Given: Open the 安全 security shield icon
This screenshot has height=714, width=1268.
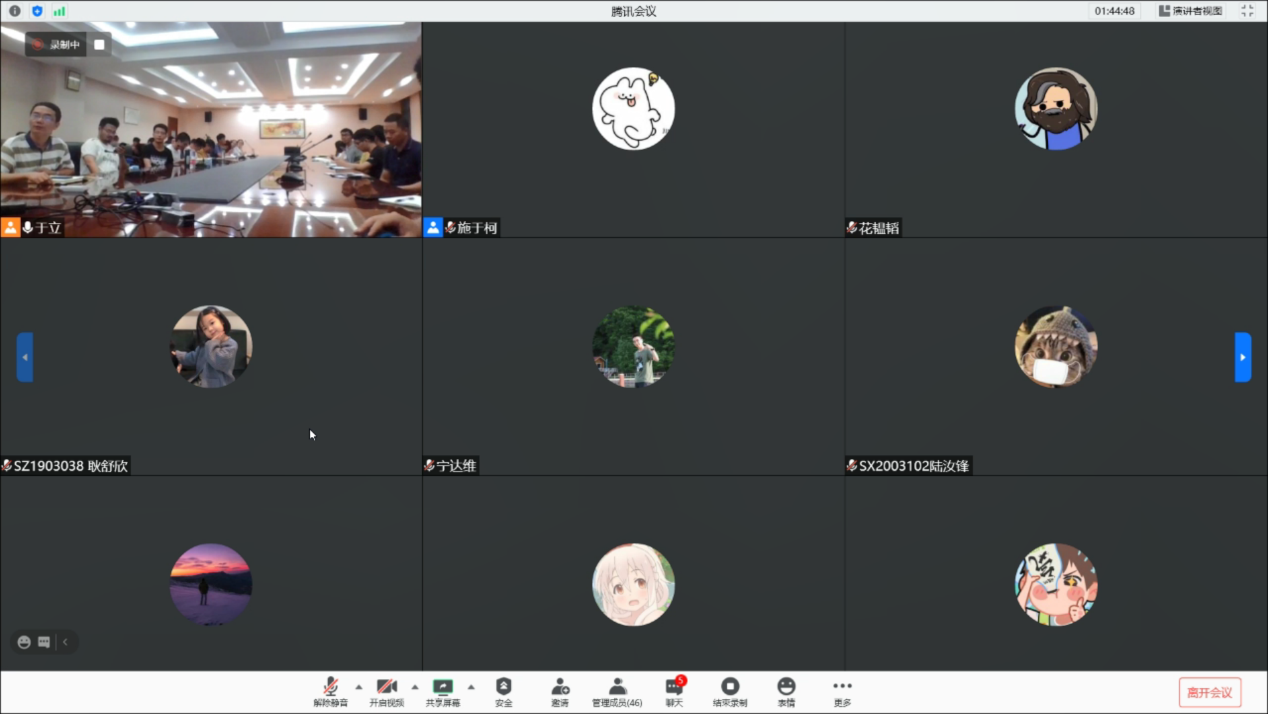Looking at the screenshot, I should [x=503, y=691].
